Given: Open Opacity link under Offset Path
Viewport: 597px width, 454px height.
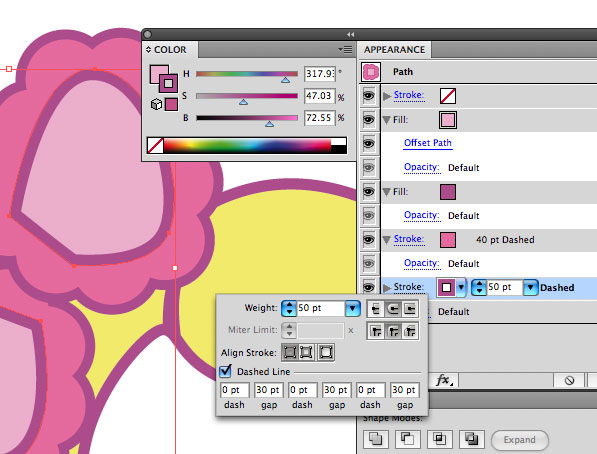Looking at the screenshot, I should (422, 167).
